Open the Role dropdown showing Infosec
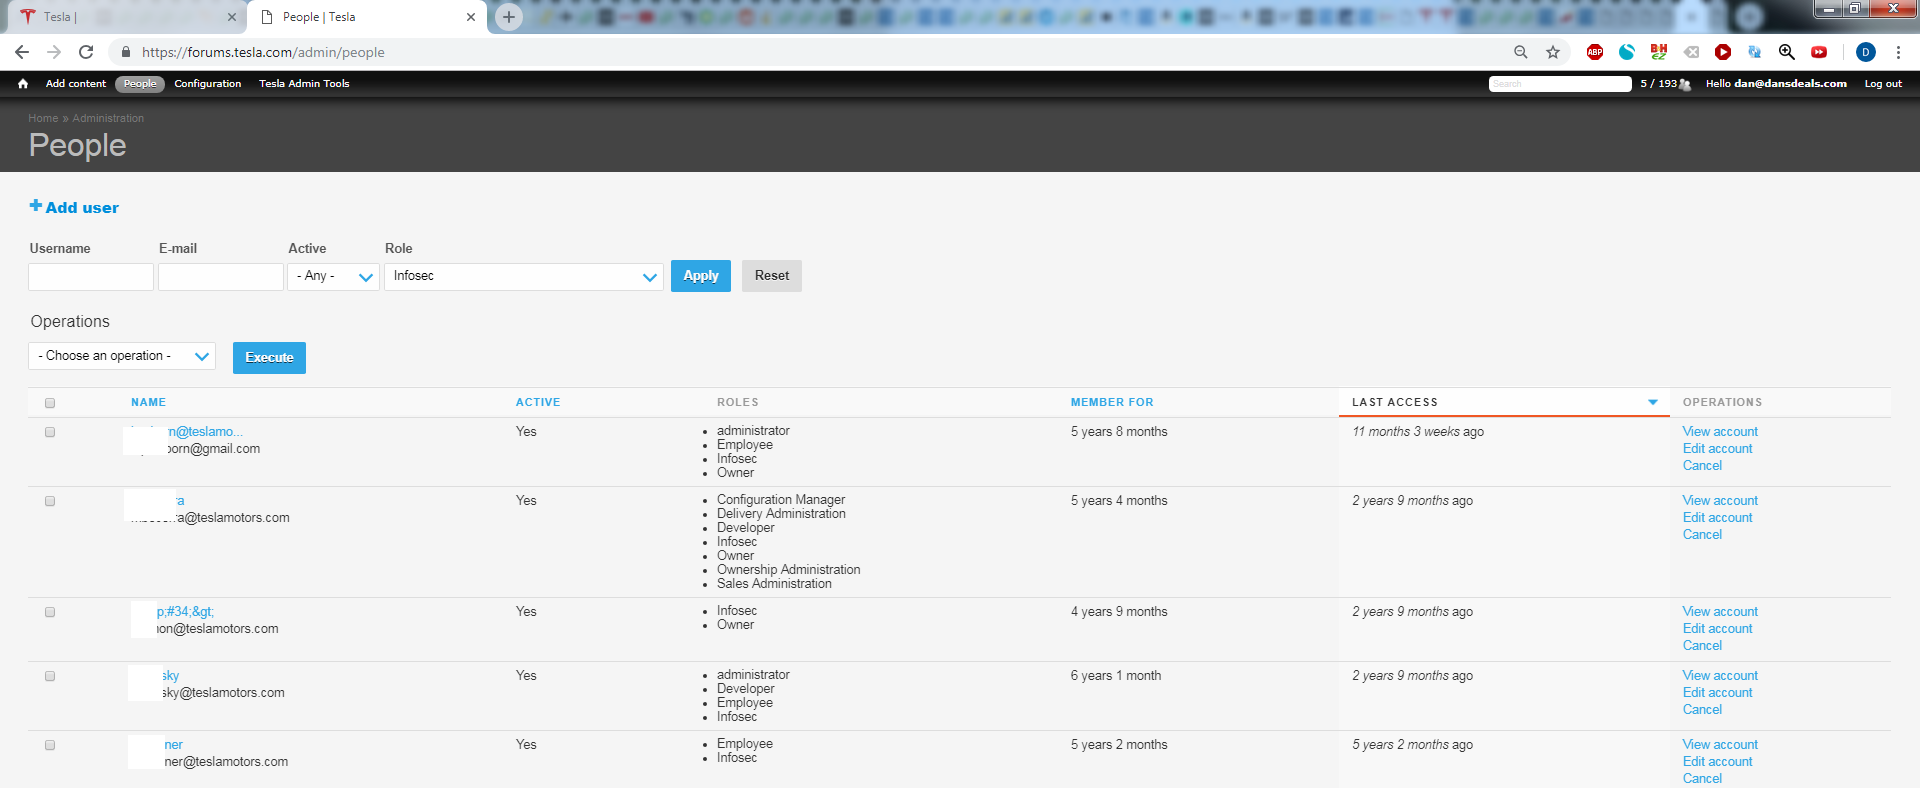 coord(524,277)
